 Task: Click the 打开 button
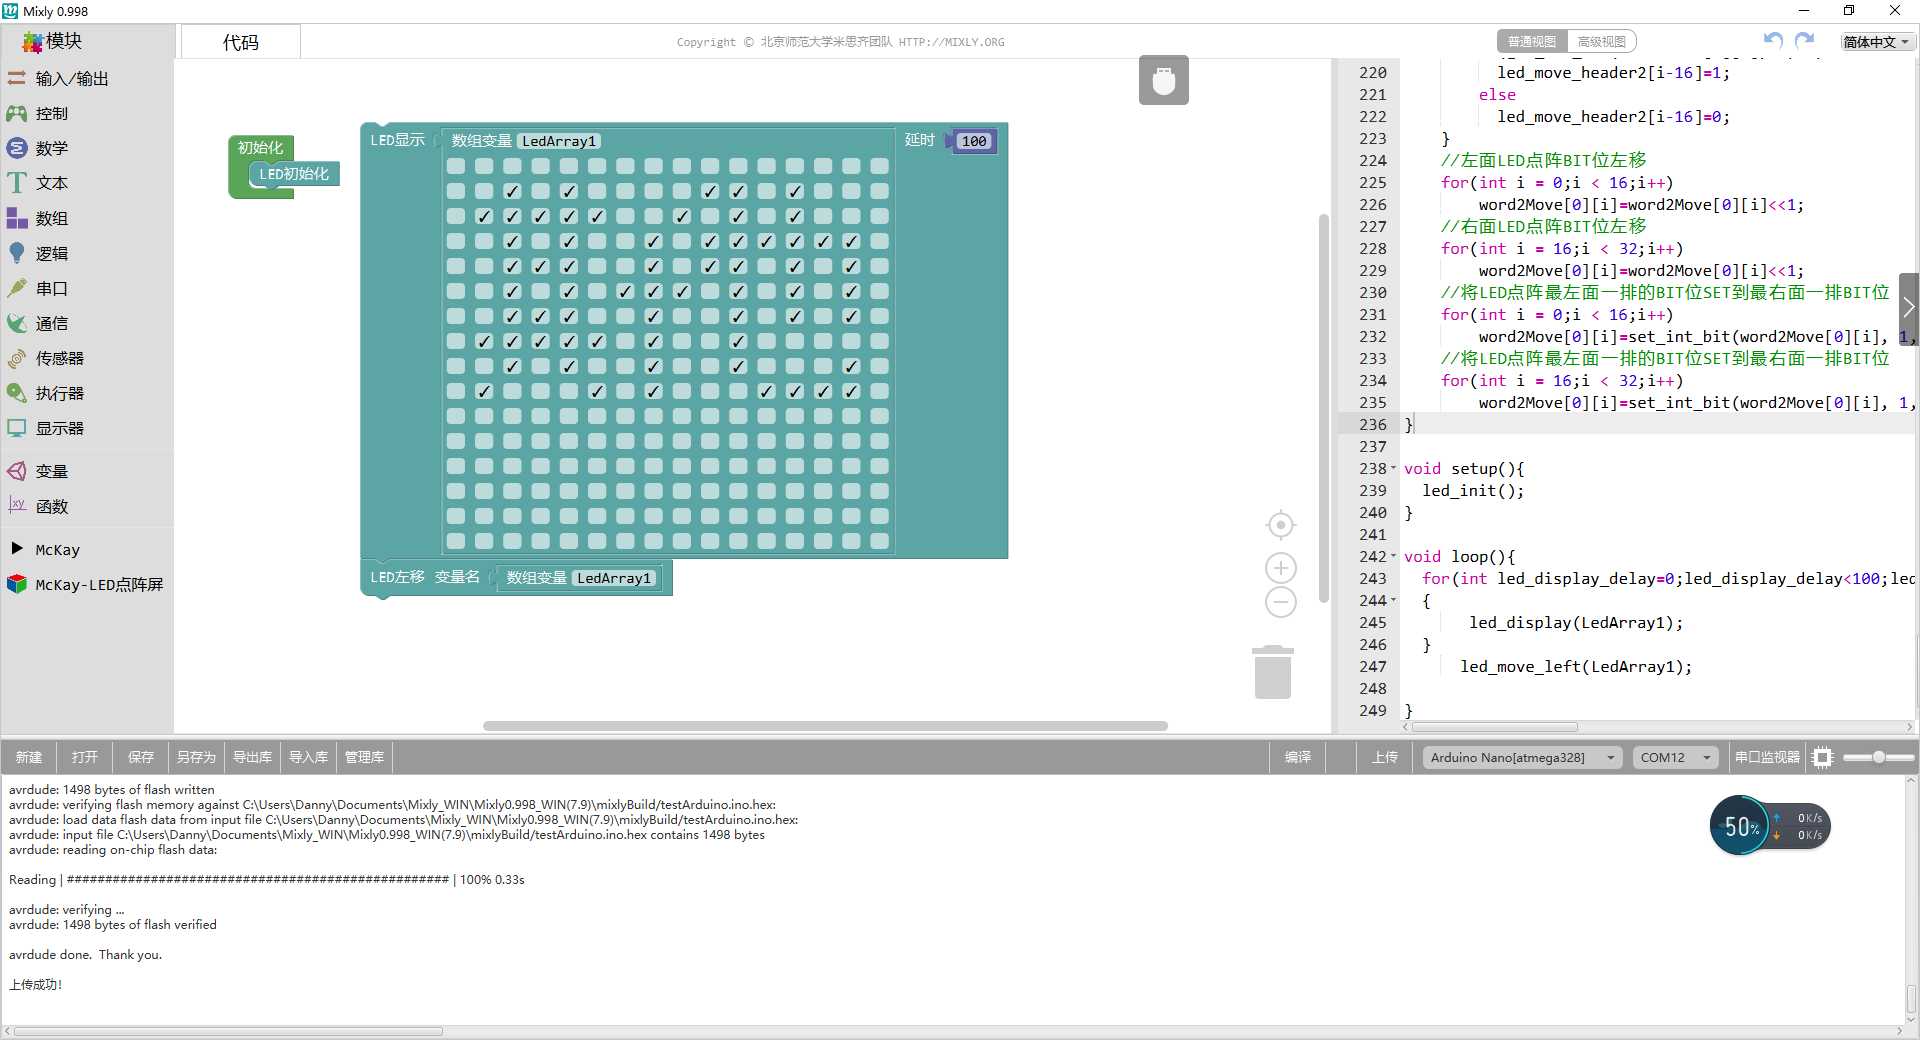[85, 757]
